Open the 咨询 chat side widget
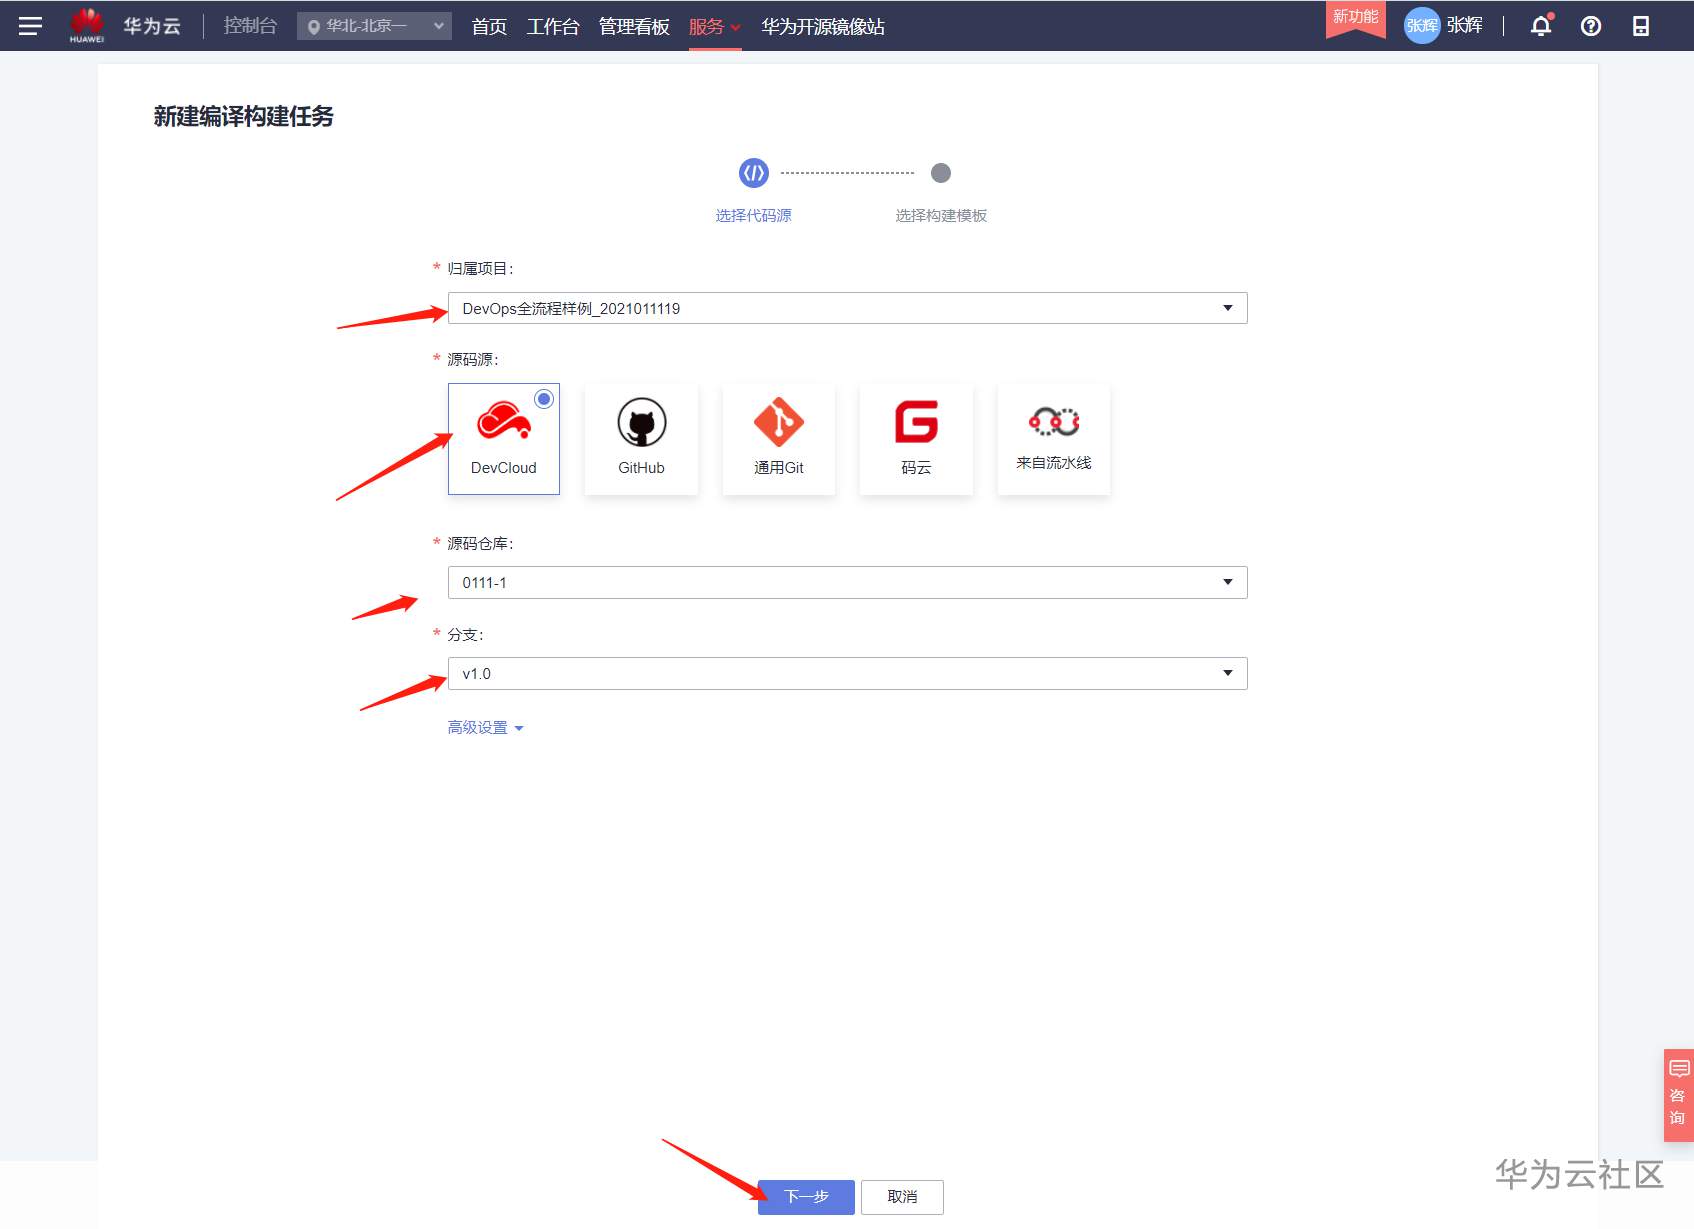 tap(1678, 1095)
